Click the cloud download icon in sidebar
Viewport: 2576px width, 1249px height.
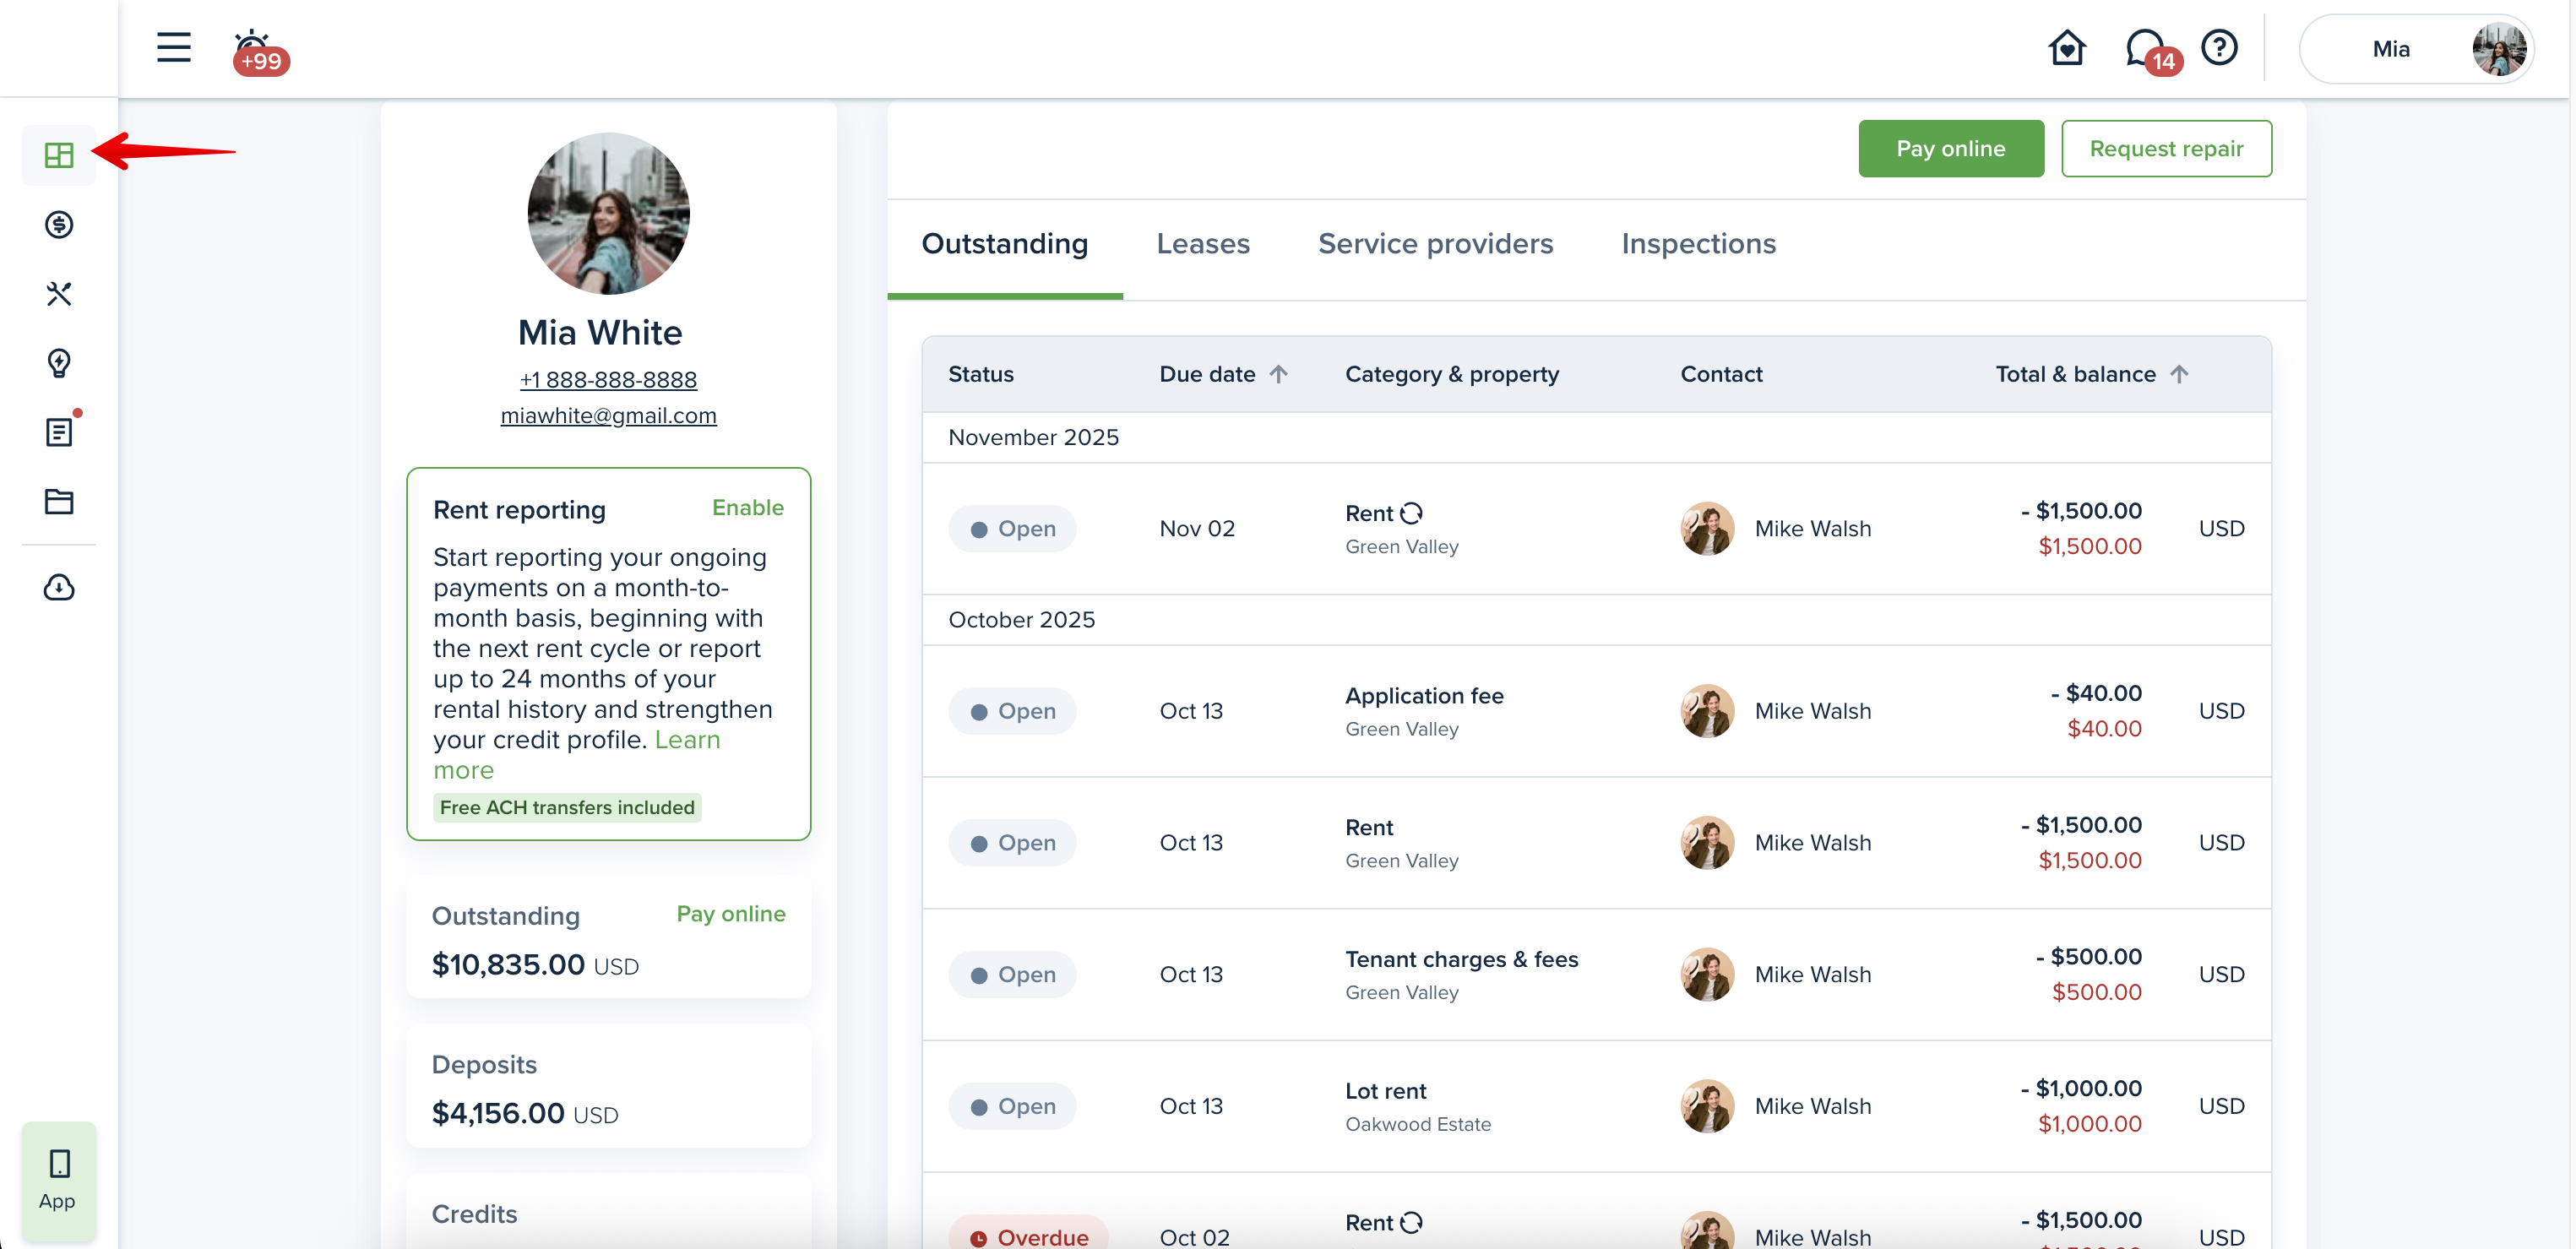(x=59, y=587)
